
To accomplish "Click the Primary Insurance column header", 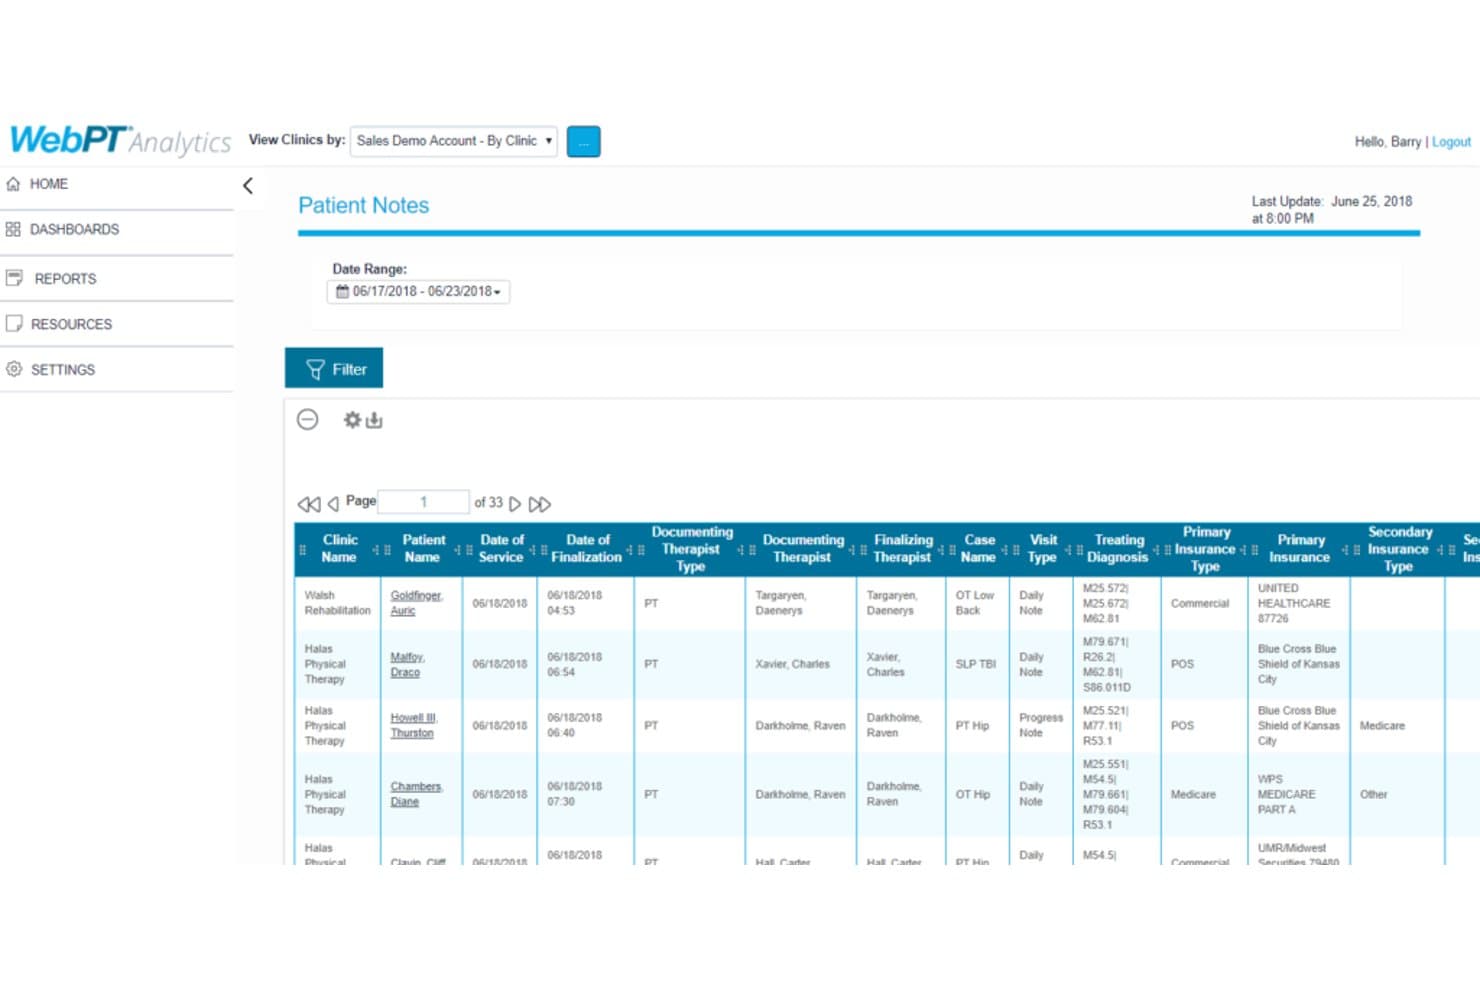I will (1299, 548).
